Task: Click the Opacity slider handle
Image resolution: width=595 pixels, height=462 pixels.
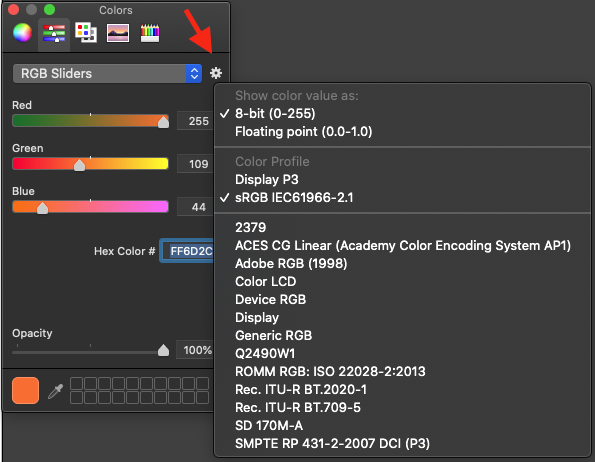Action: [163, 350]
